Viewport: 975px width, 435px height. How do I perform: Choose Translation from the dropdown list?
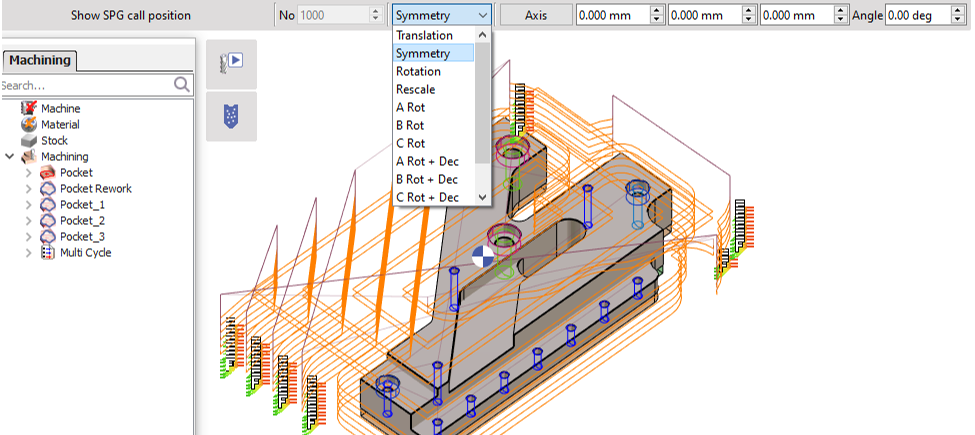pos(424,36)
